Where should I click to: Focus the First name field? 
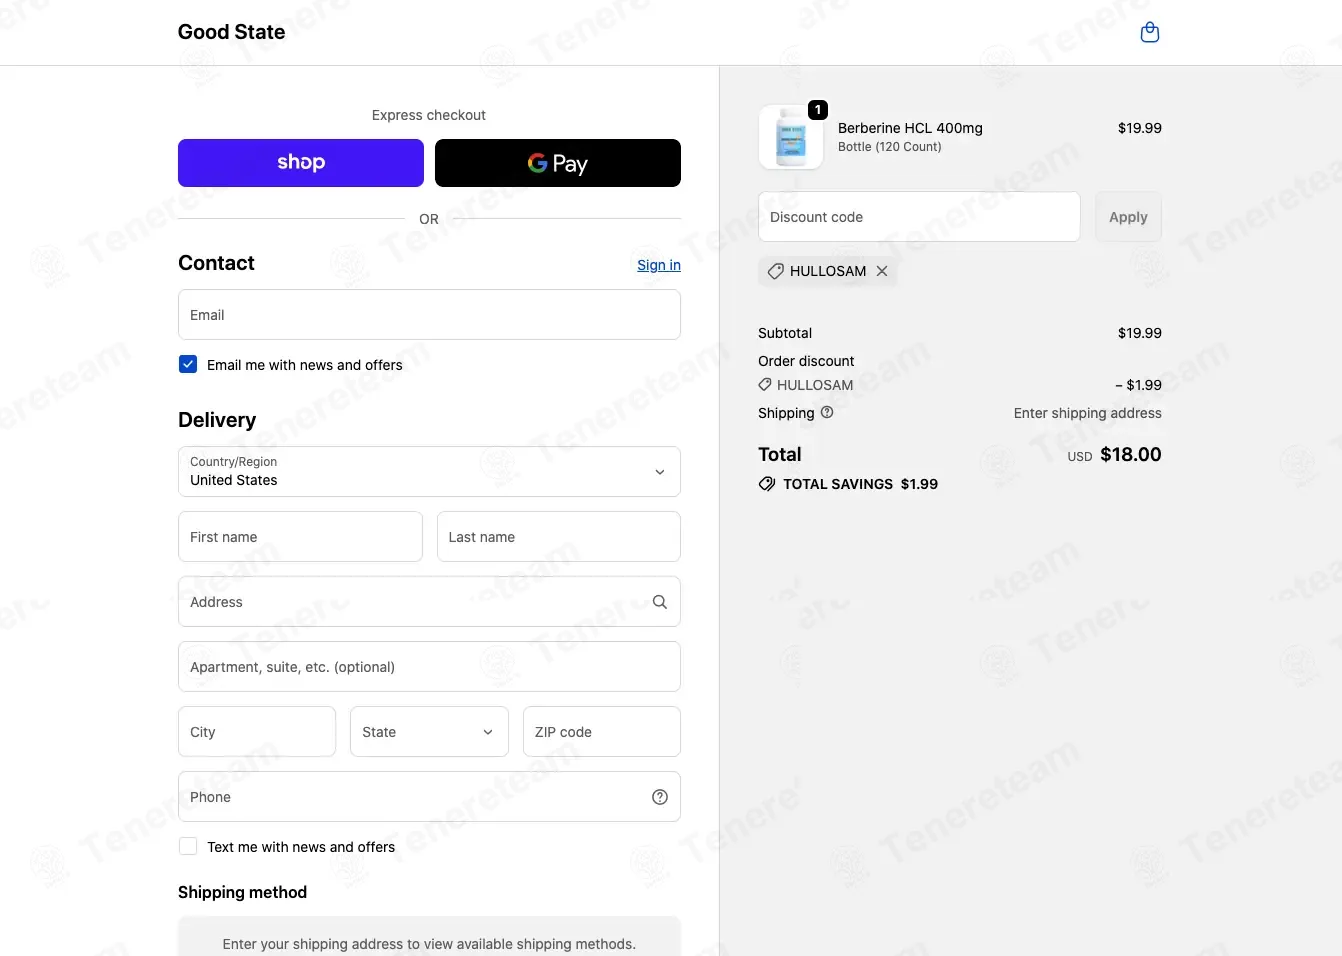[300, 537]
